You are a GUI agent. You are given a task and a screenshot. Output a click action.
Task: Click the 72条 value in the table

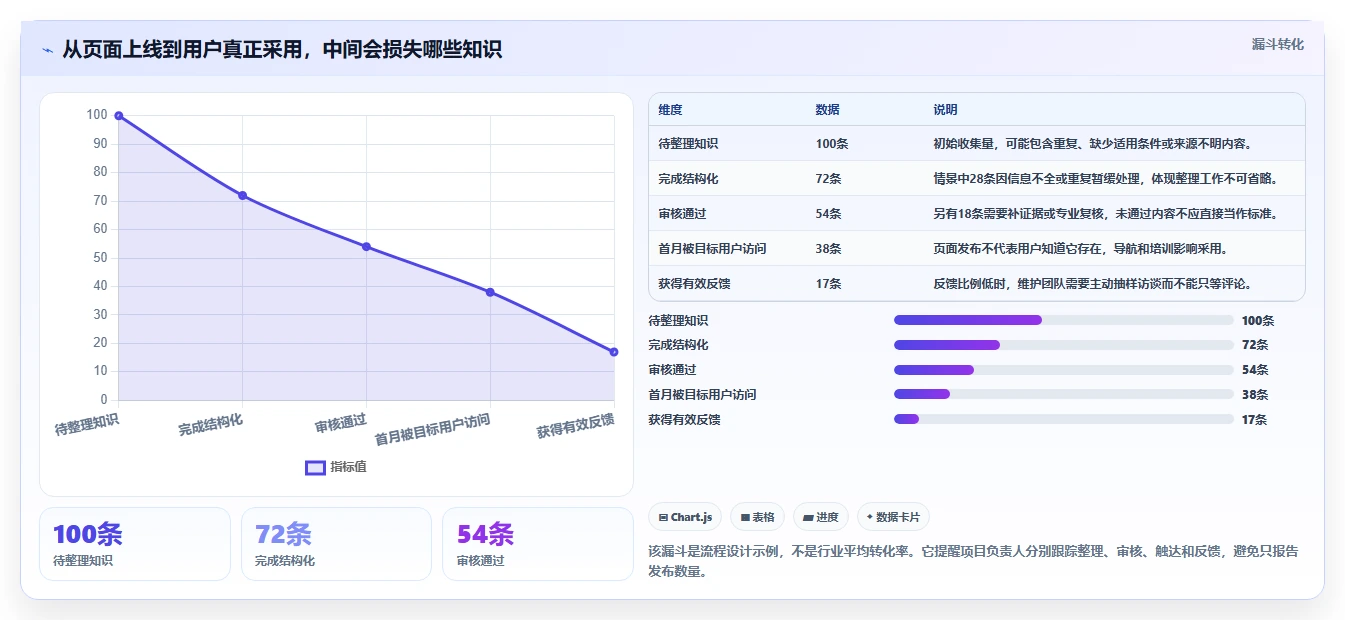(x=829, y=179)
